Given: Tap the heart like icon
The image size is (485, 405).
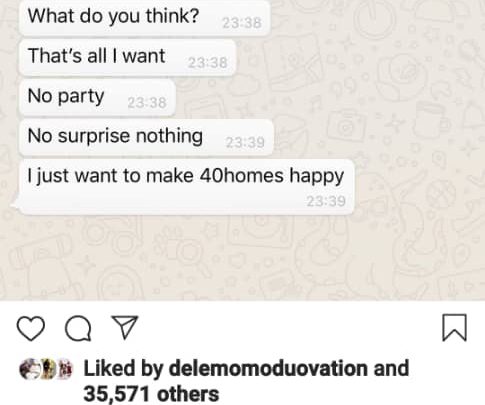Looking at the screenshot, I should coord(31,328).
